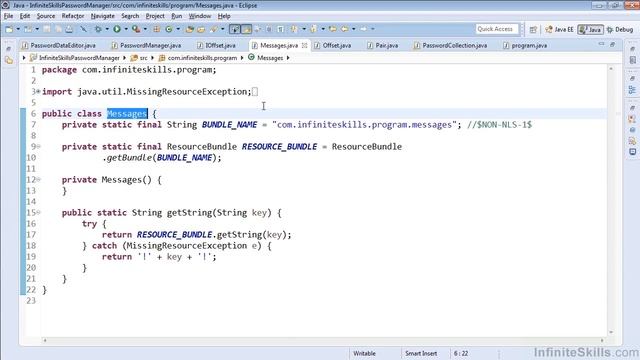This screenshot has height=360, width=640.
Task: Open the Project menu
Action: (155, 16)
